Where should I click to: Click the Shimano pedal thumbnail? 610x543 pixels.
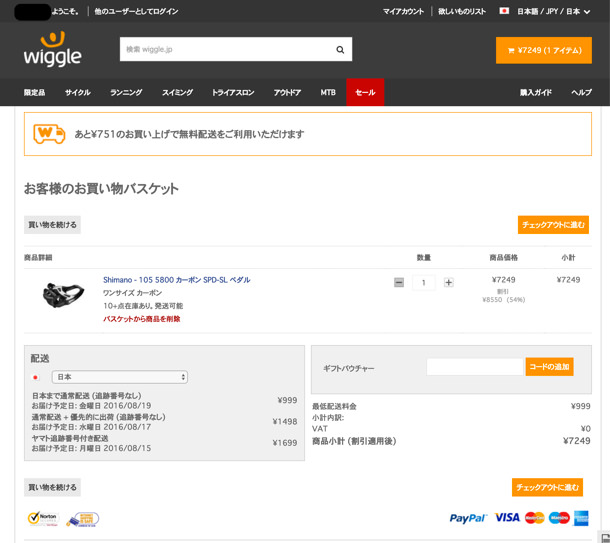[63, 295]
